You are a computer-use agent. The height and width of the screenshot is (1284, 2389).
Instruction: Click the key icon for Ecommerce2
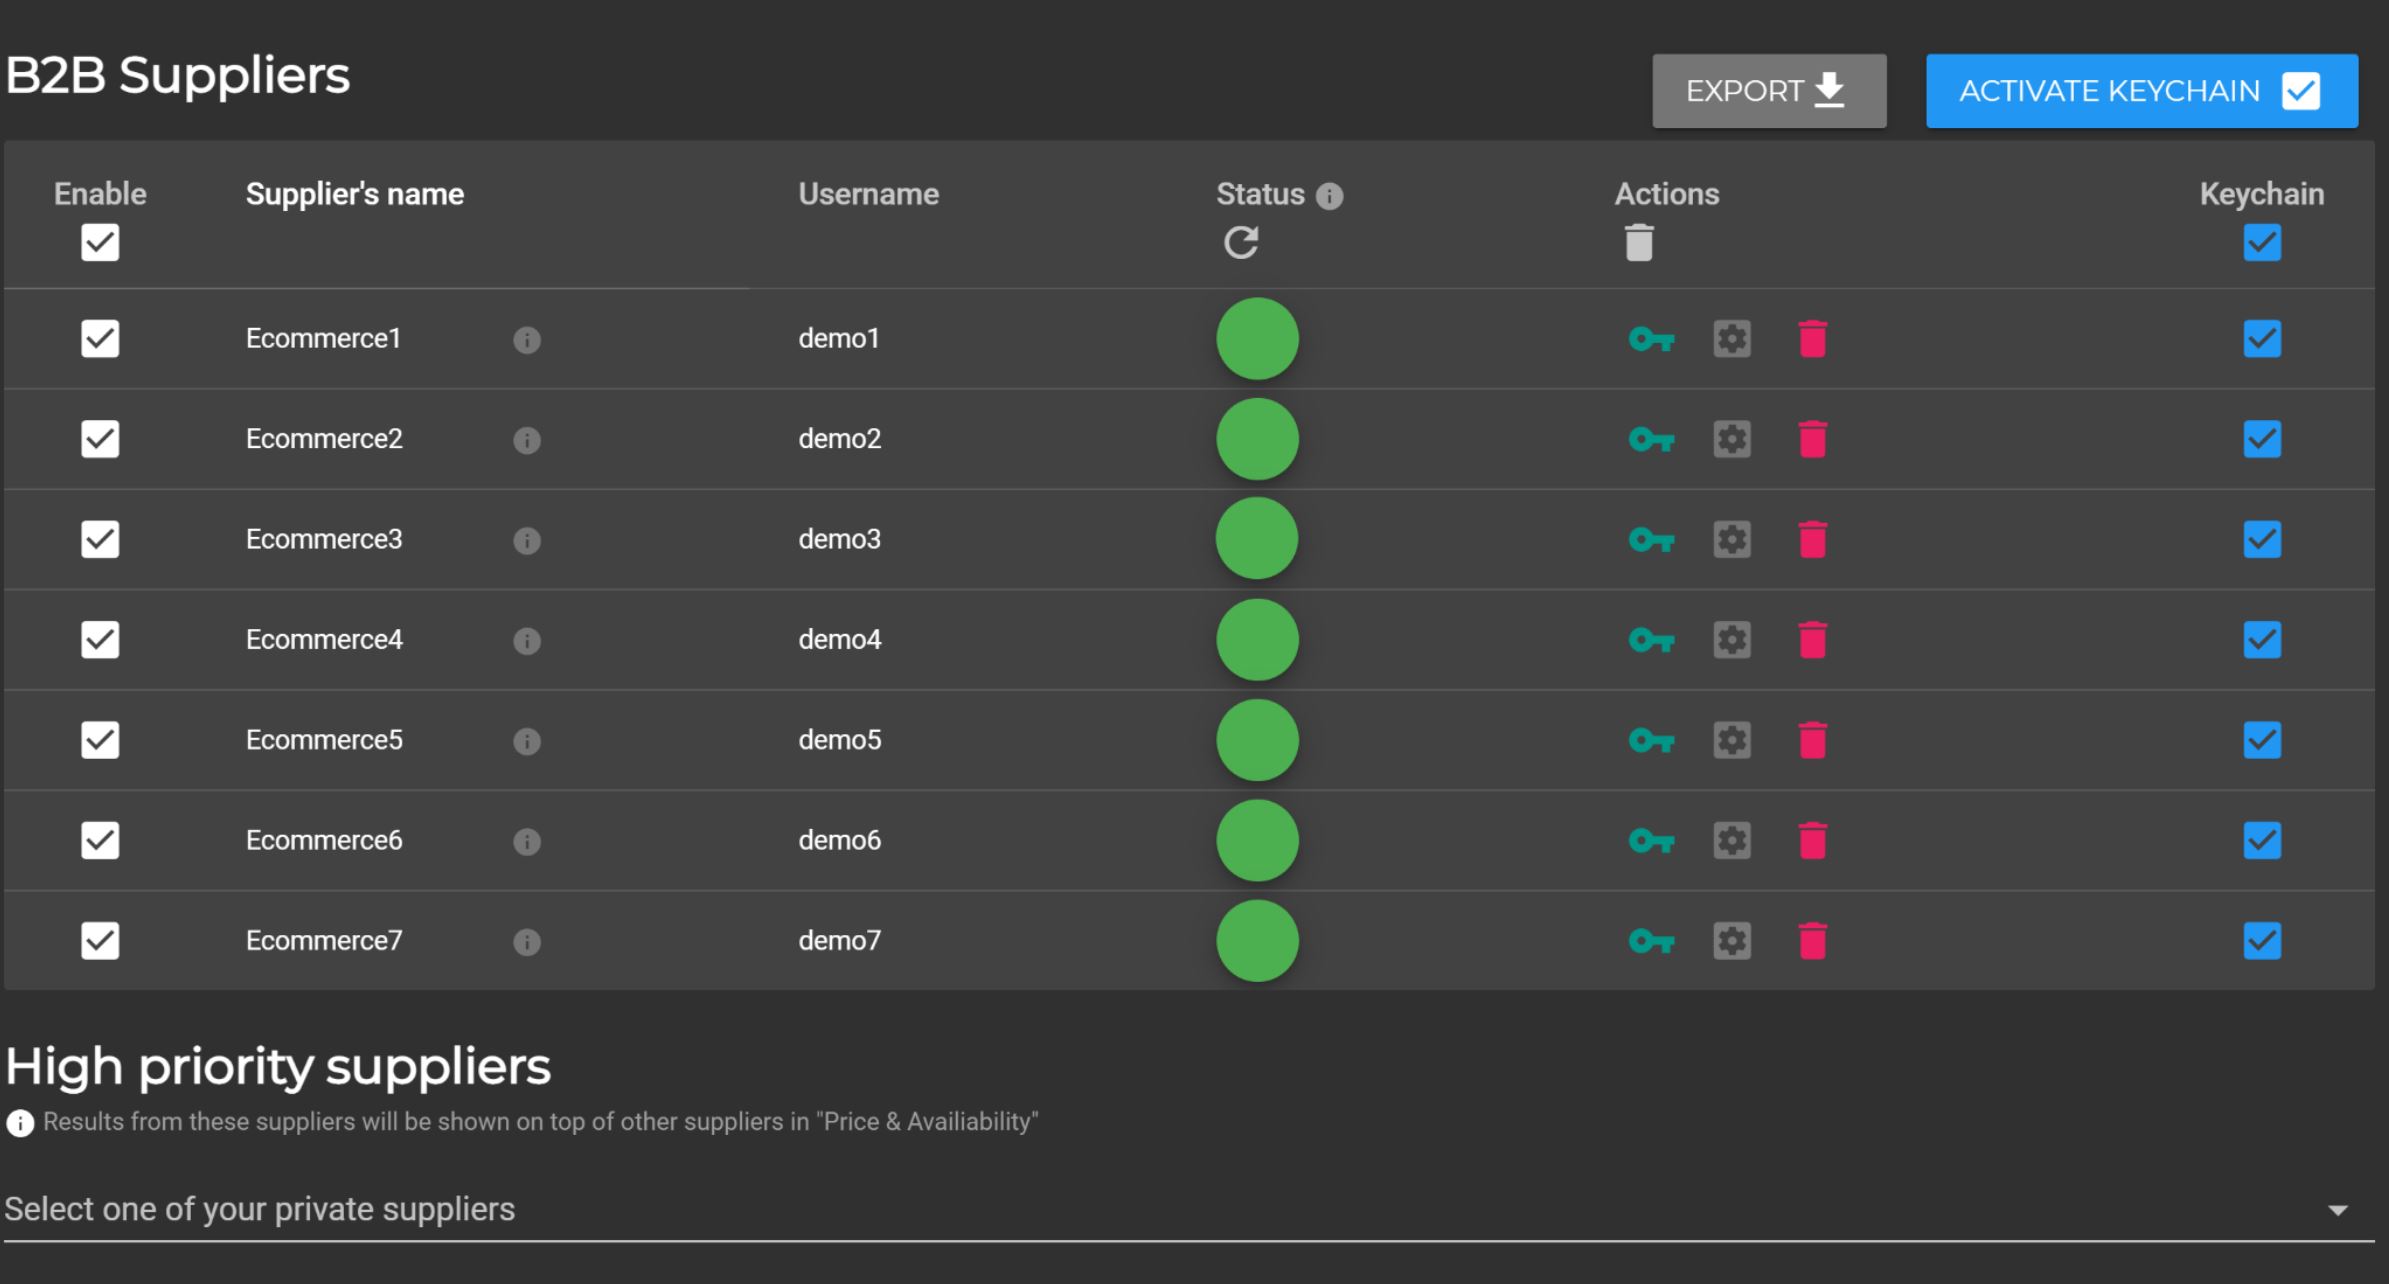pos(1651,439)
